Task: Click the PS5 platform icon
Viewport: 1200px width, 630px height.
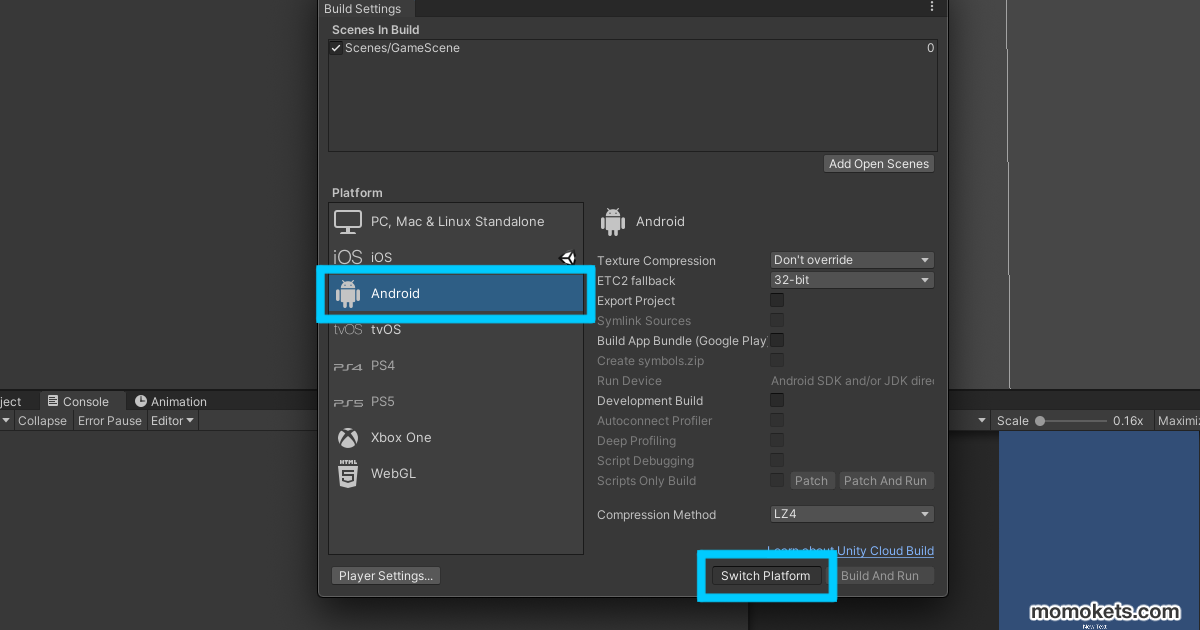Action: pos(347,401)
